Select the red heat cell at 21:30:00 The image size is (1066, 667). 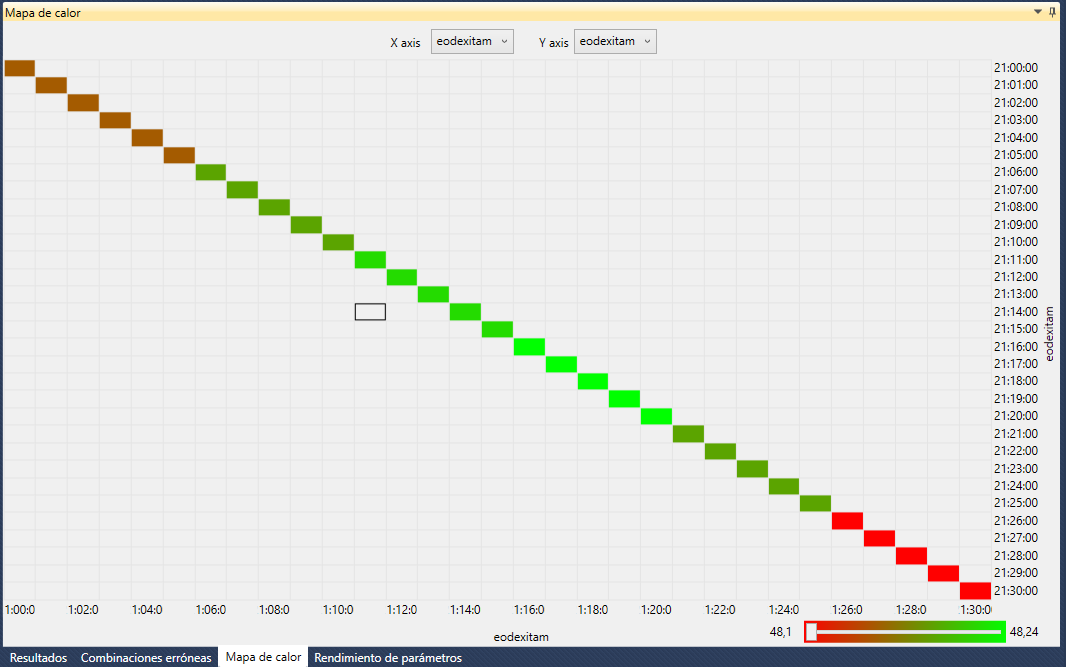[975, 590]
